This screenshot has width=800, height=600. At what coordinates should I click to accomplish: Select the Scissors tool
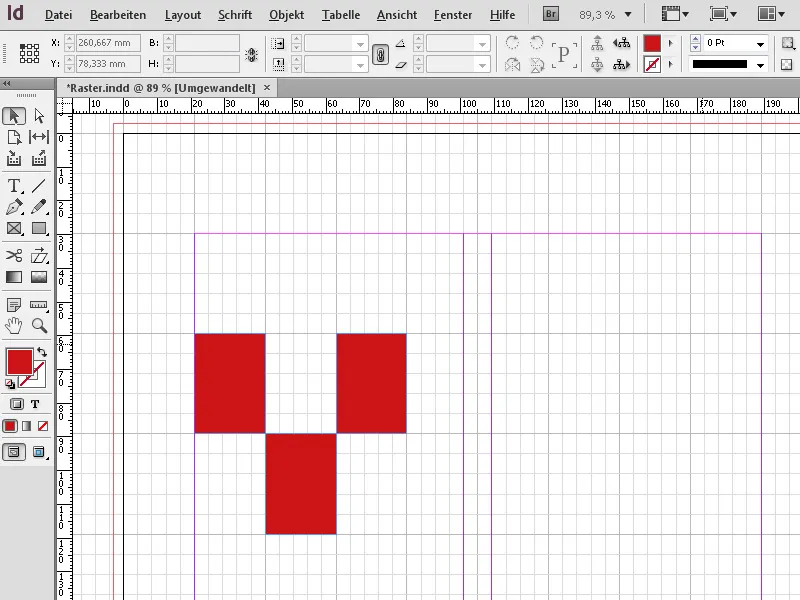tap(14, 255)
